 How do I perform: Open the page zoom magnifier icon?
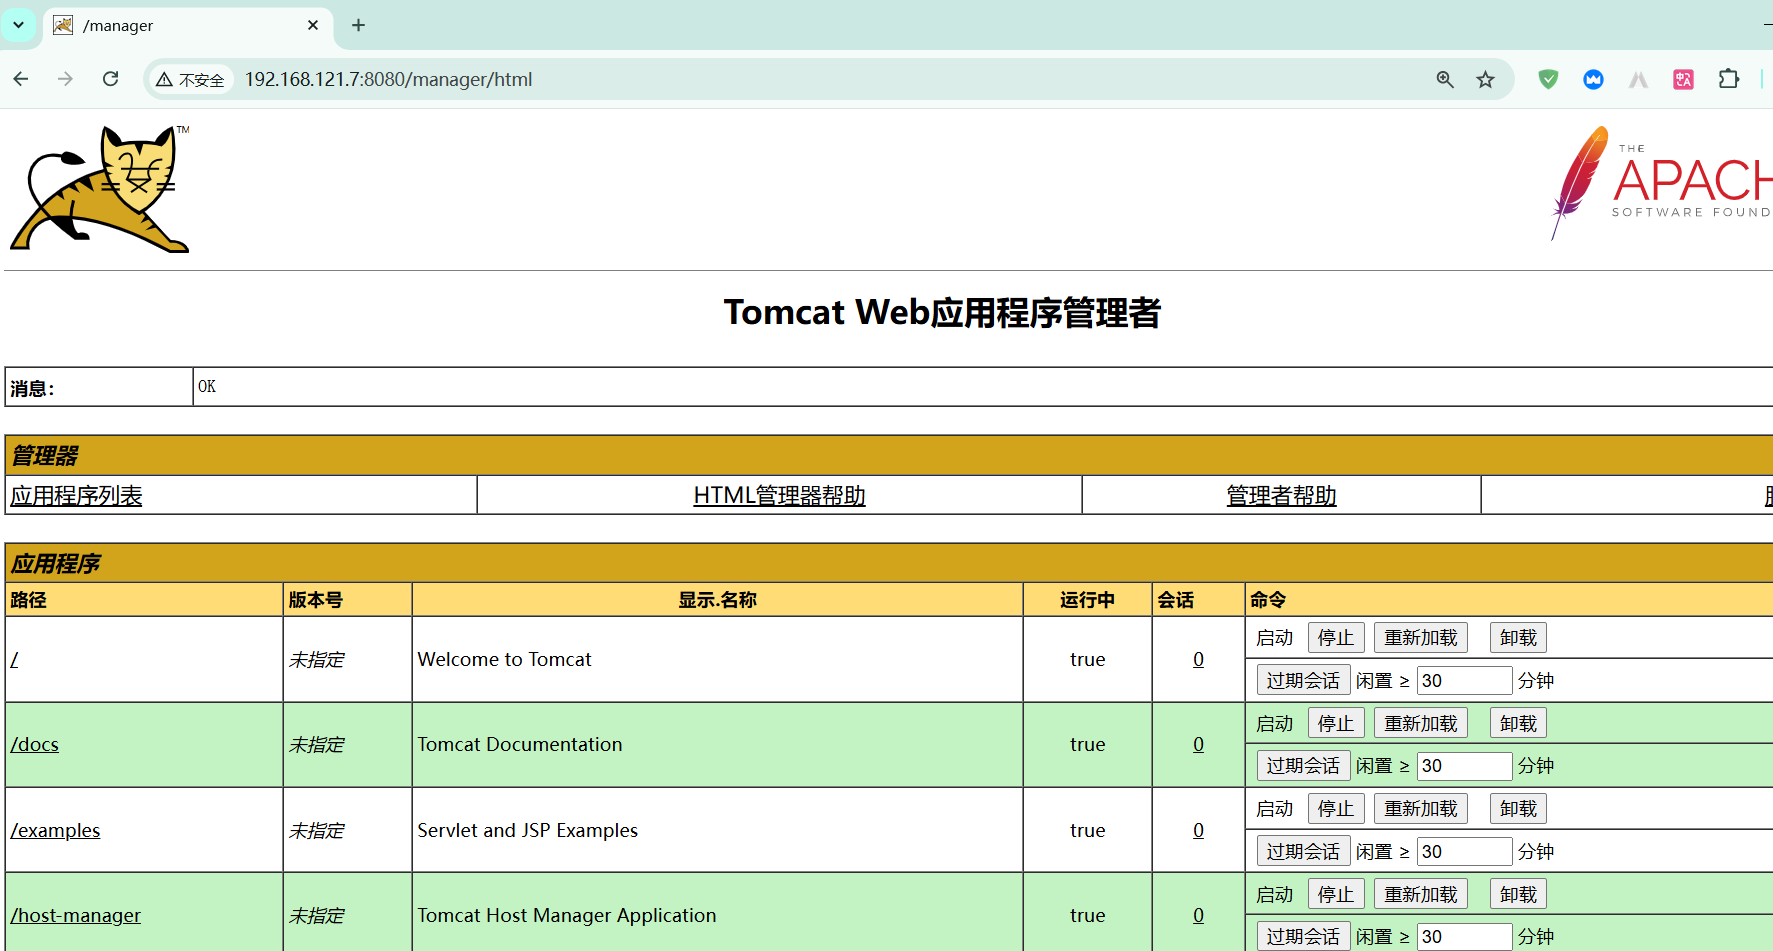(1445, 79)
